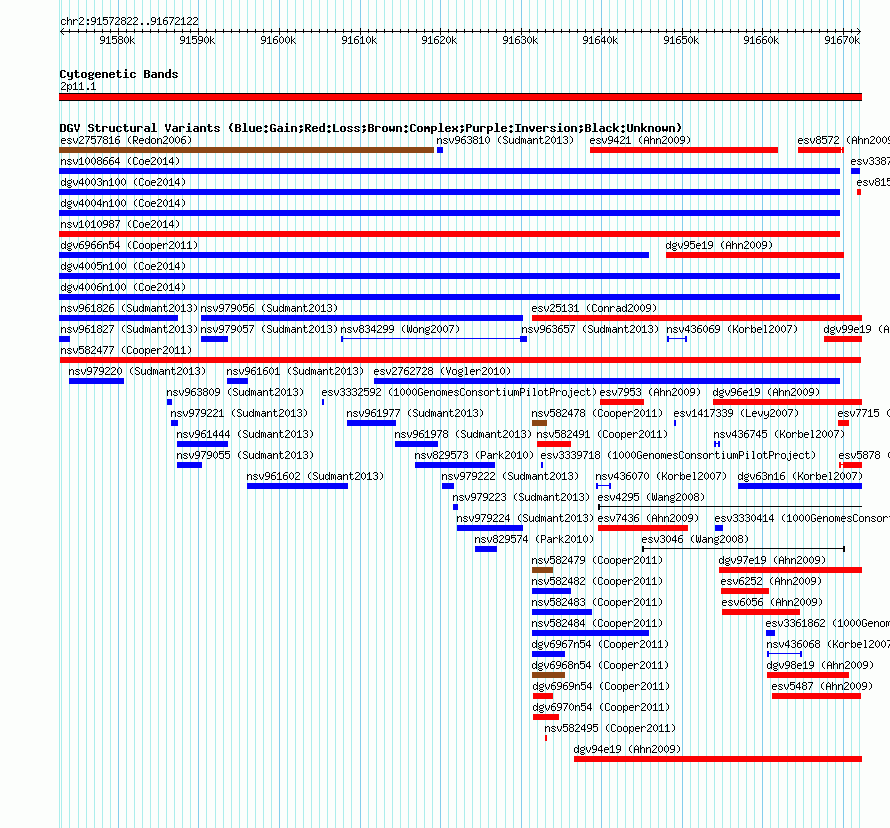Select the dgv63n16 (Korbel2007) label
890x828 pixels.
coord(800,476)
